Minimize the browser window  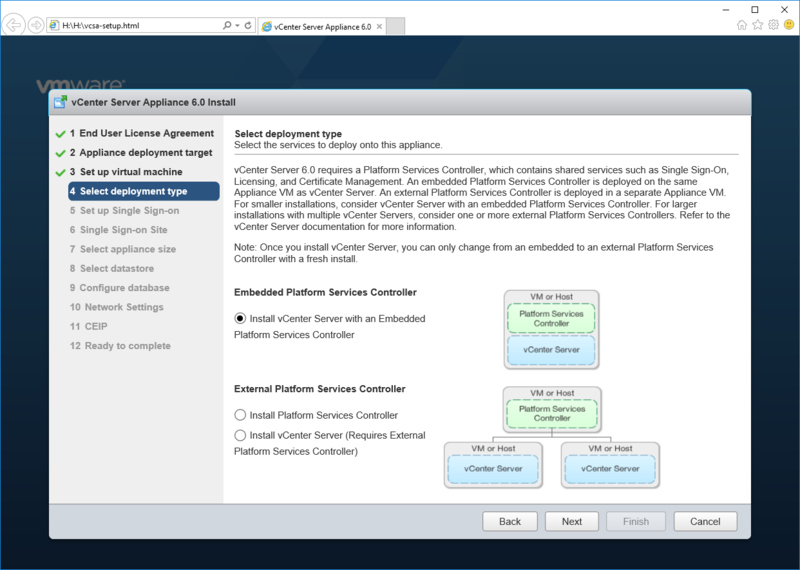tap(726, 9)
